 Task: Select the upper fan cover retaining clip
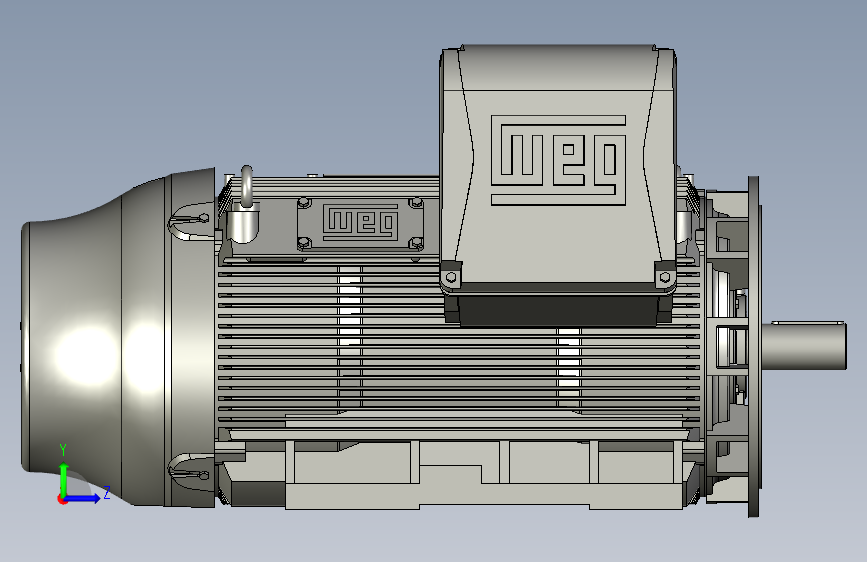coord(189,222)
